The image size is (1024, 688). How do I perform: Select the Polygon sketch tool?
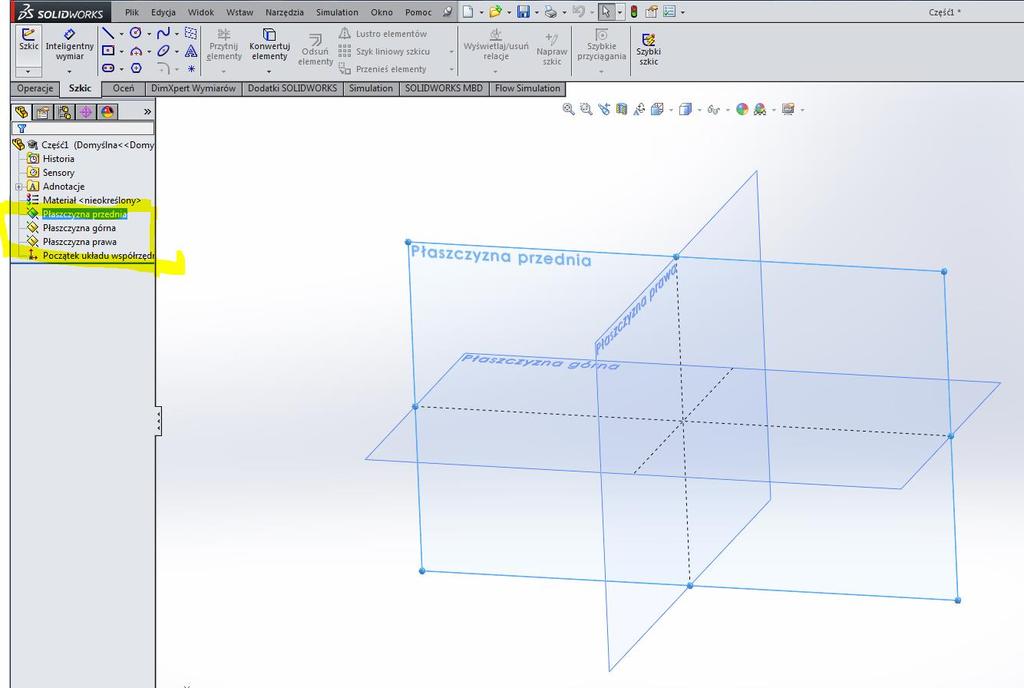[x=135, y=68]
